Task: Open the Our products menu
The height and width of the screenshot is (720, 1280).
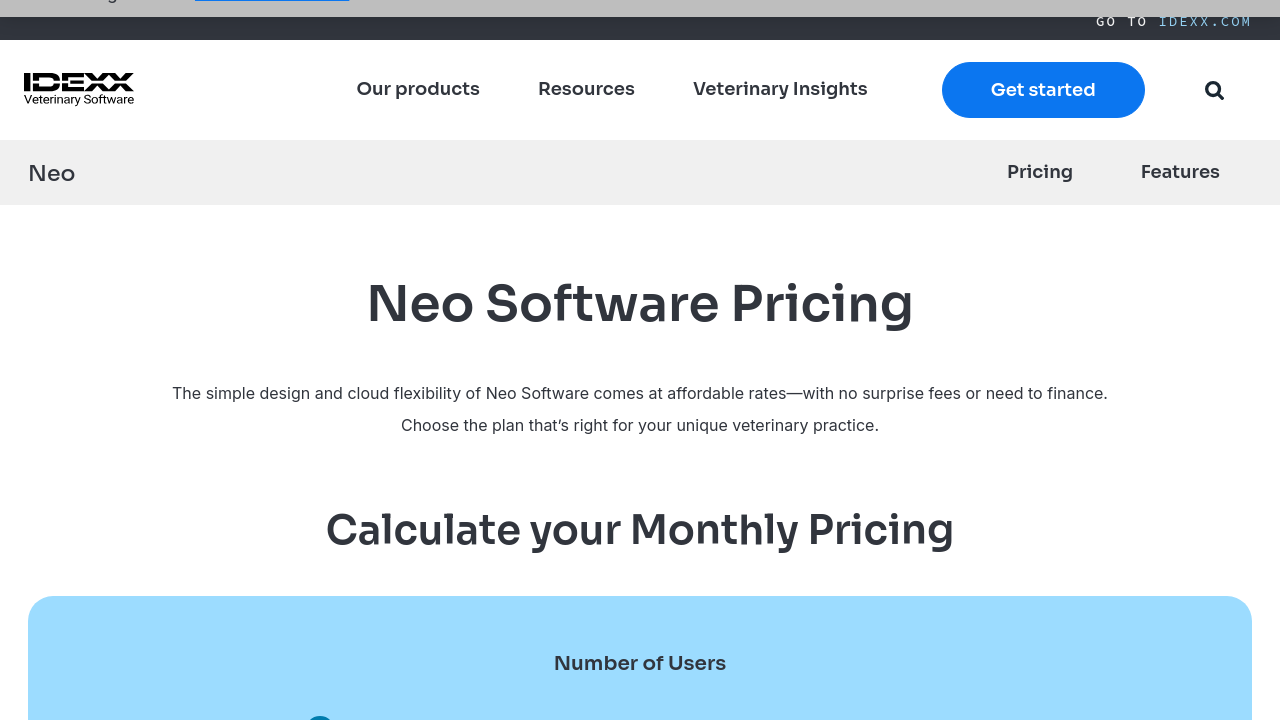Action: (x=418, y=89)
